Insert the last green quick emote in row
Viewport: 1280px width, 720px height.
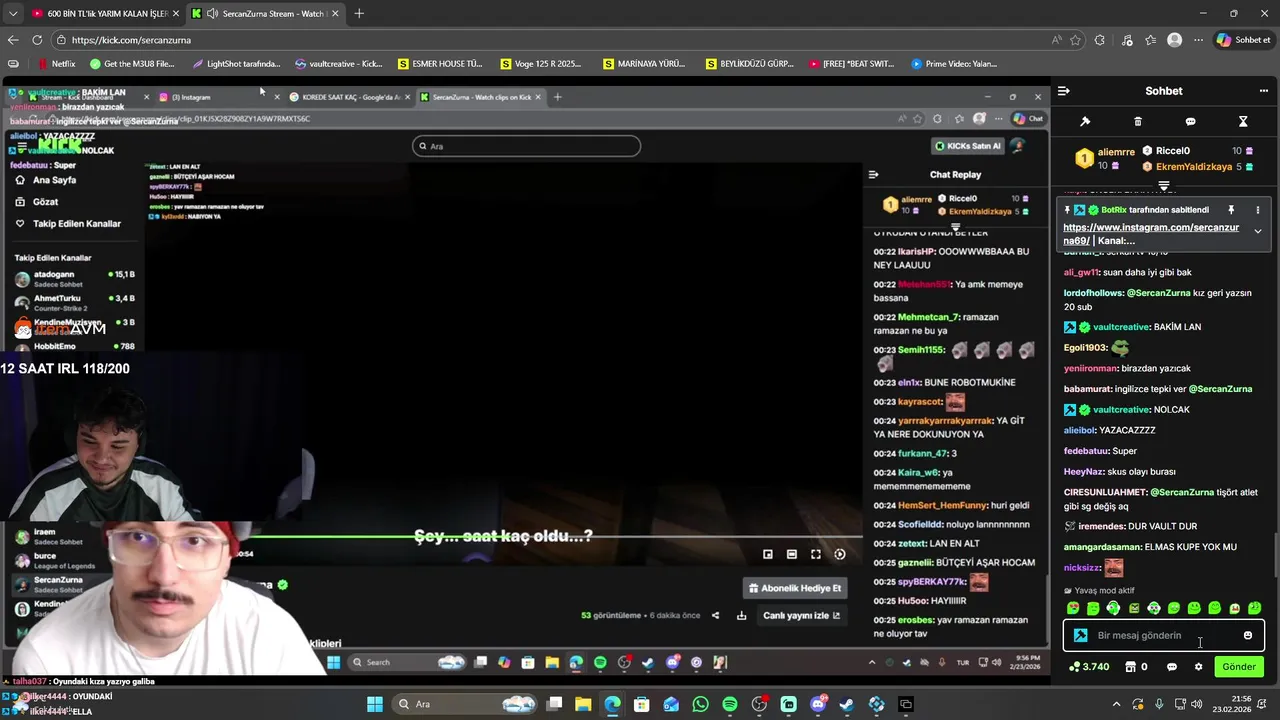coord(1254,608)
